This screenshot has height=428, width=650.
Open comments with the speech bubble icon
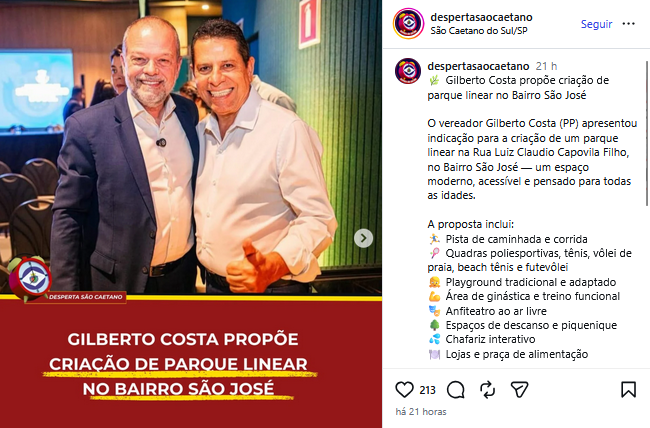pyautogui.click(x=456, y=390)
